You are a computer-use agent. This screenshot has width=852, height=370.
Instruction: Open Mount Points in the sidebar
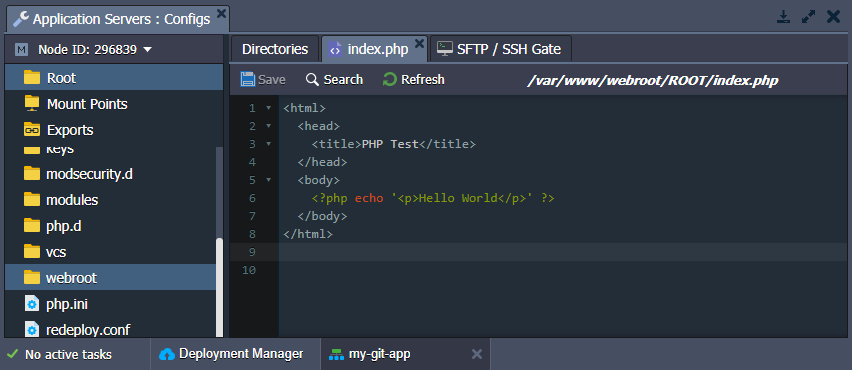(x=114, y=104)
